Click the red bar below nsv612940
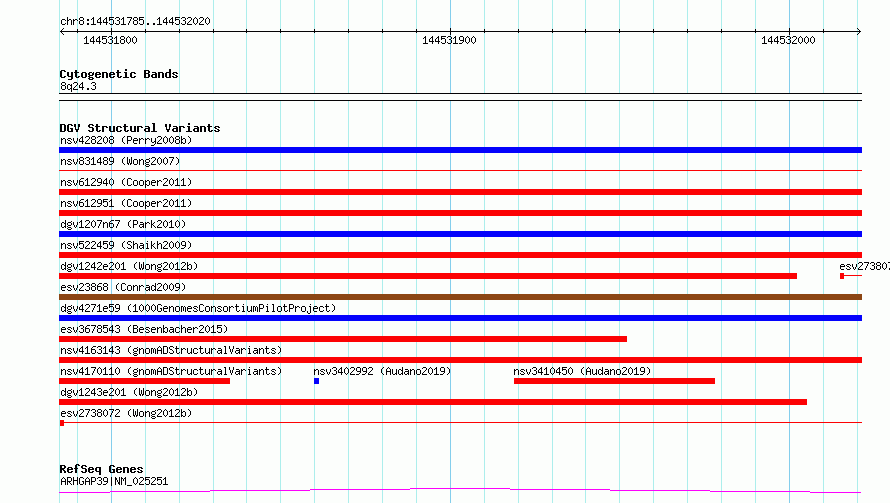 (460, 192)
